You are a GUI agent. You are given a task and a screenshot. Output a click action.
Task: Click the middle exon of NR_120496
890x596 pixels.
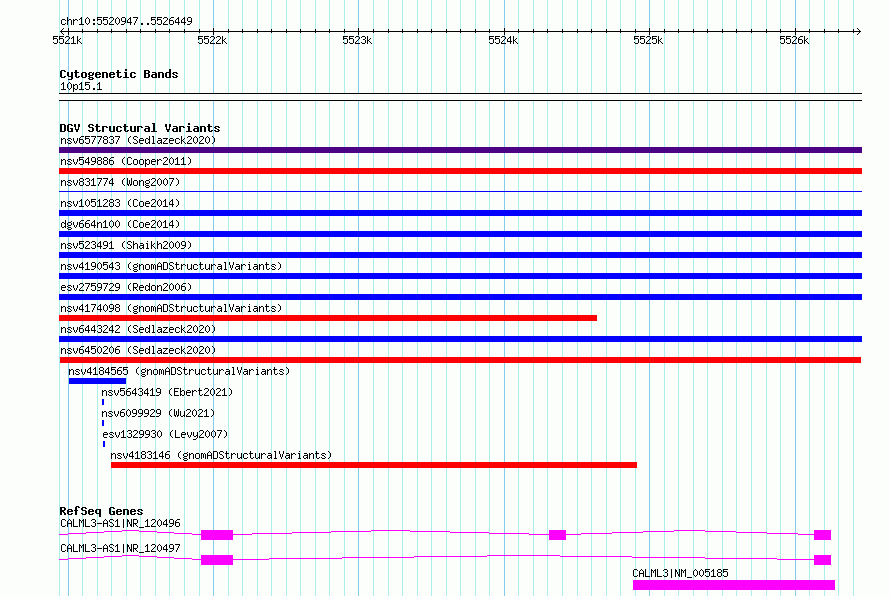(x=557, y=535)
